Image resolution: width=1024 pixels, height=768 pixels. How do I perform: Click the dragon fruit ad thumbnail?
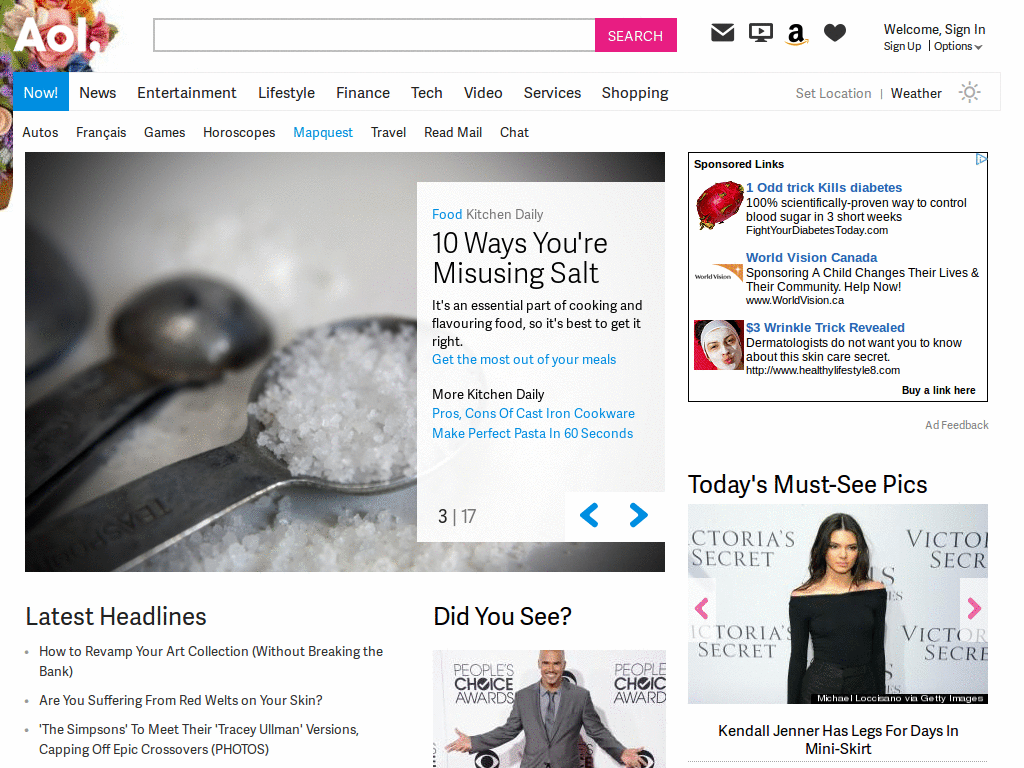click(719, 205)
